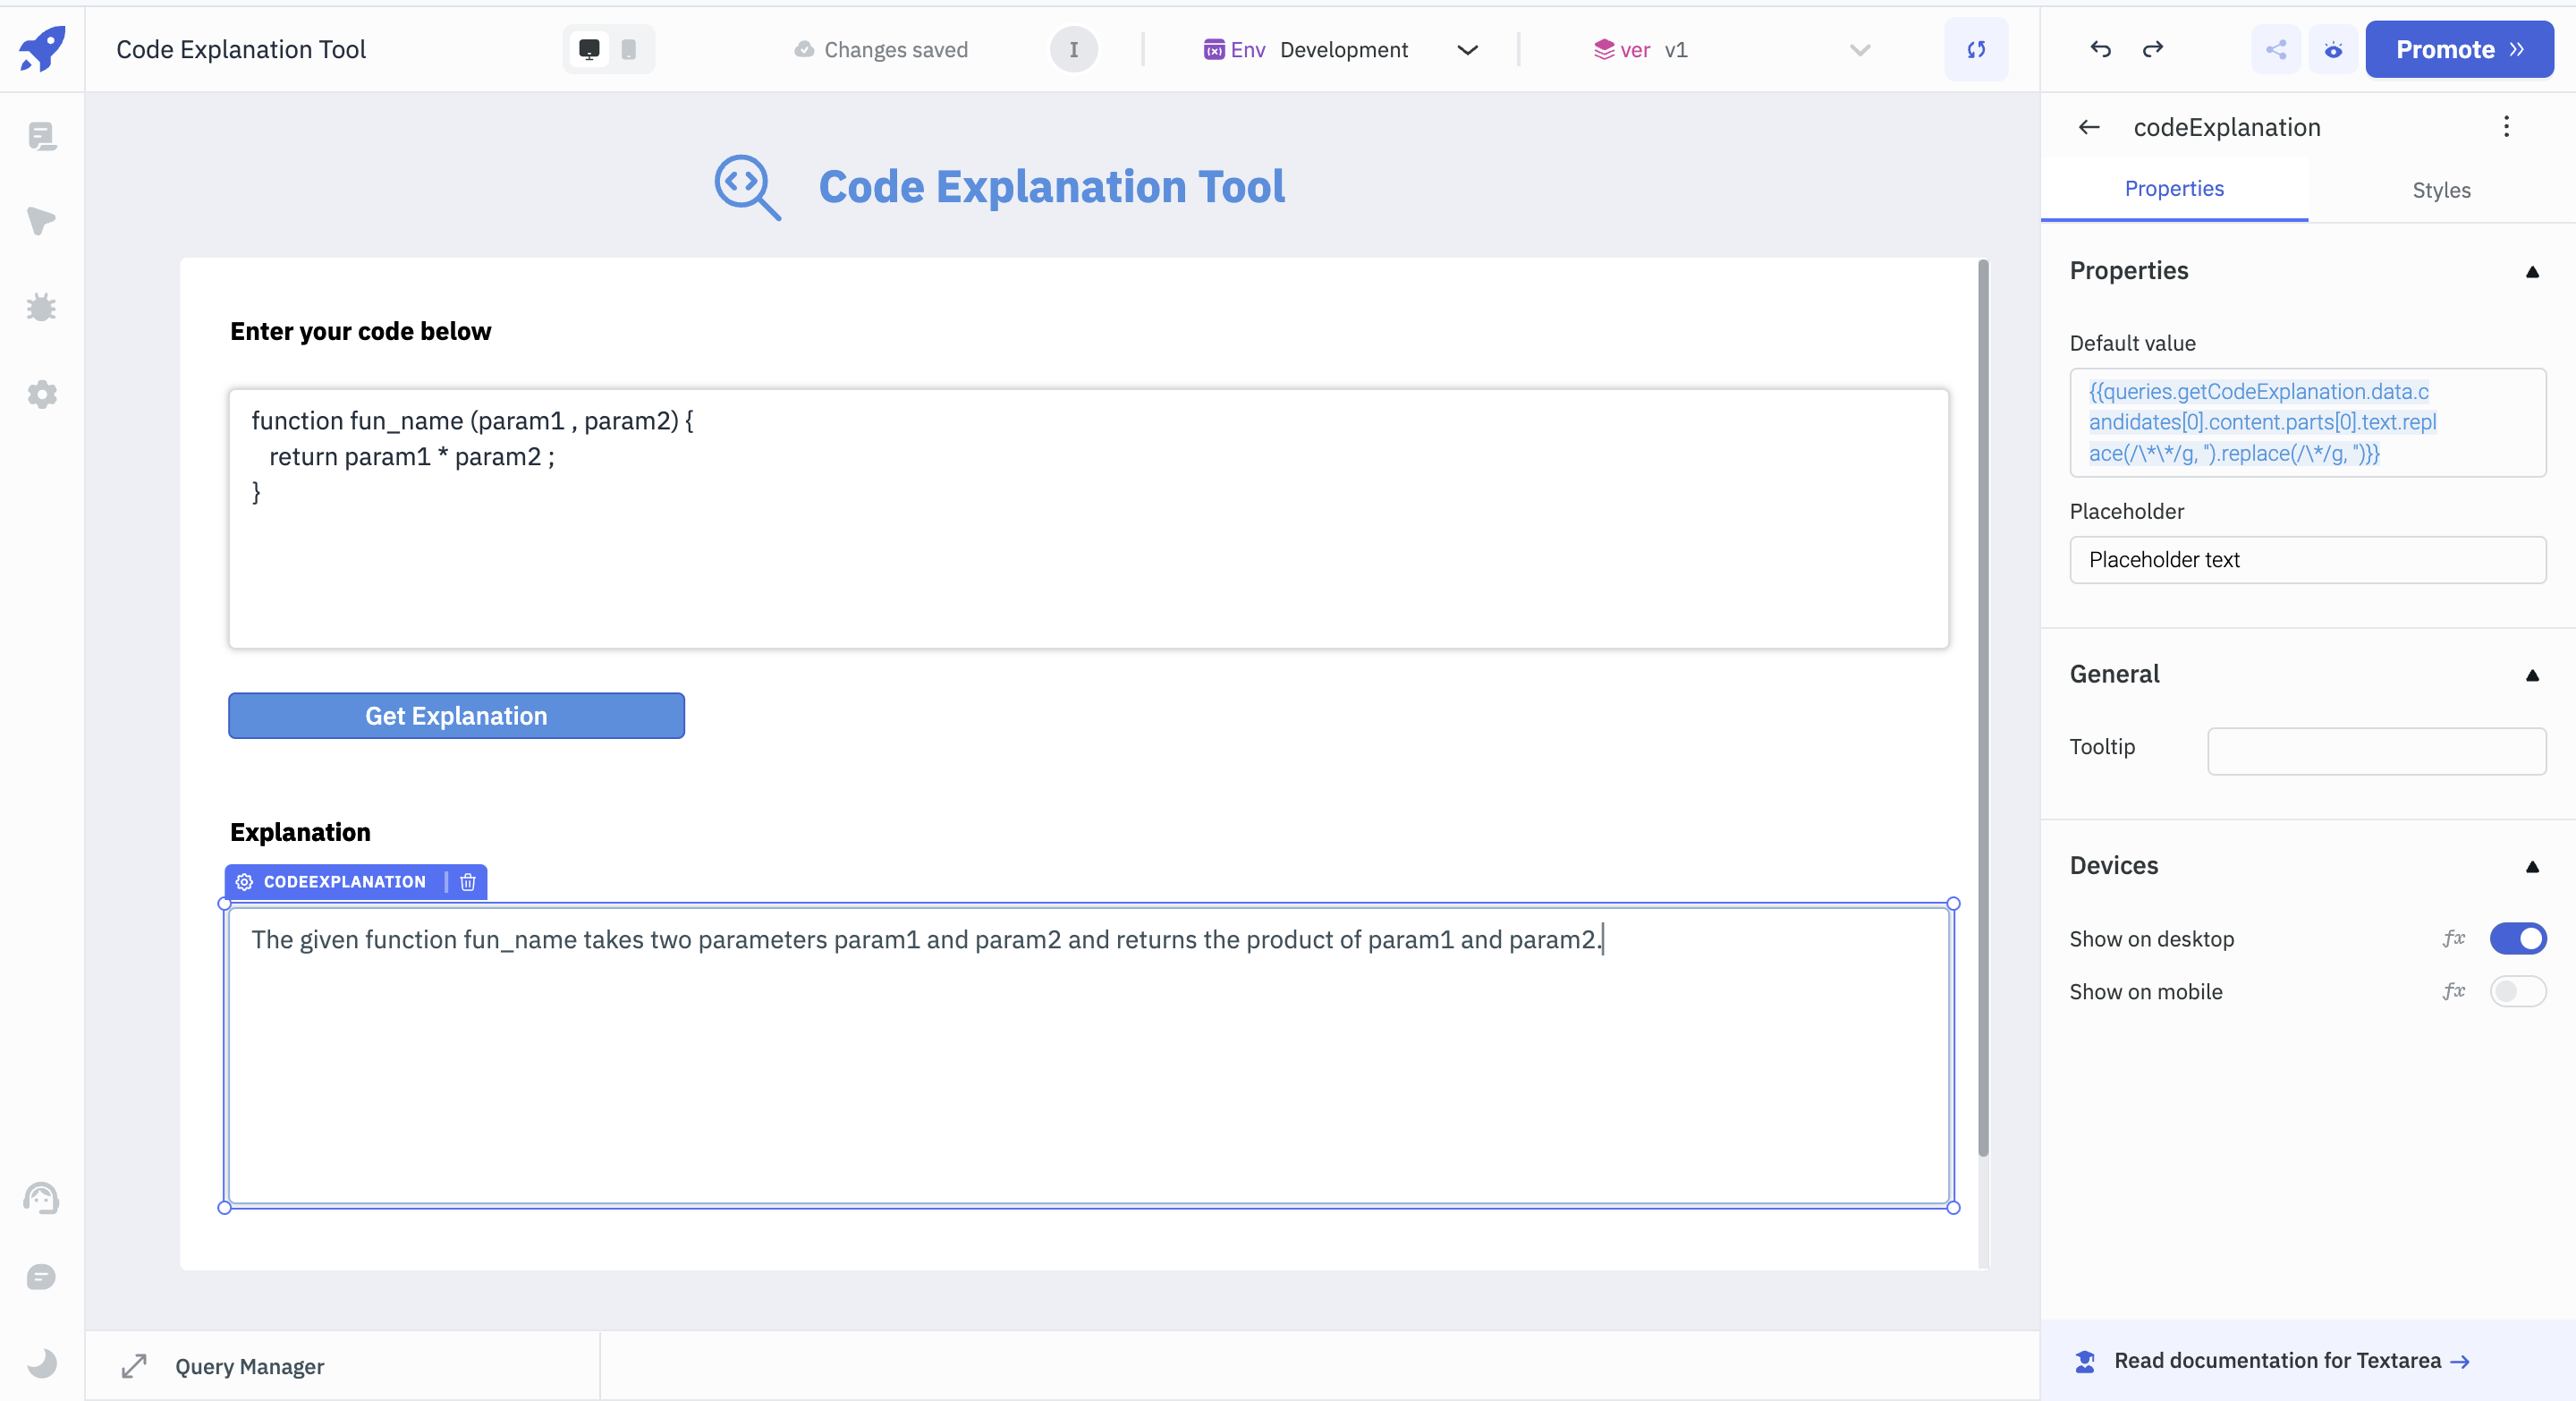Select the Properties tab
The width and height of the screenshot is (2576, 1401).
click(2174, 189)
